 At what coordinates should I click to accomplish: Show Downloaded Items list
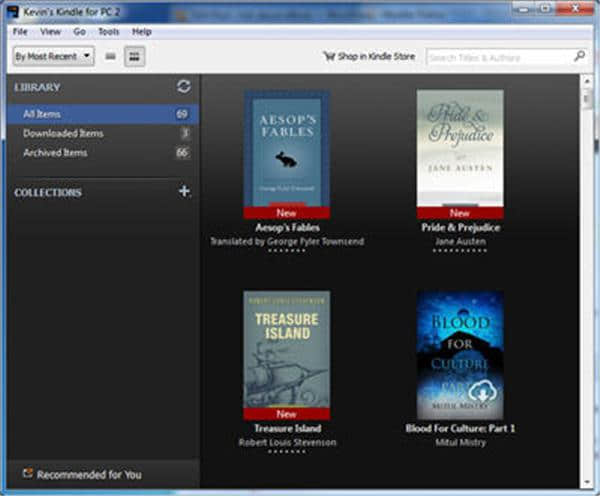[x=63, y=133]
